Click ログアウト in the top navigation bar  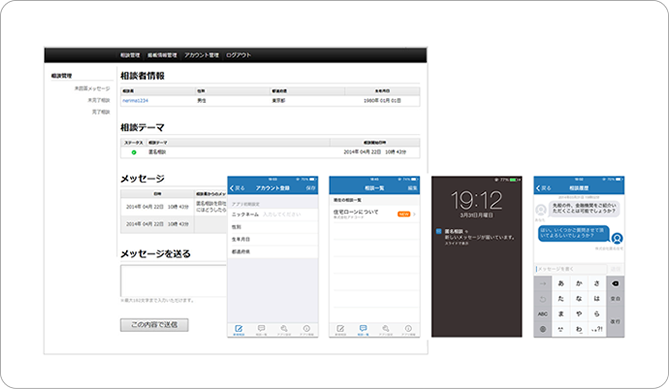pyautogui.click(x=239, y=55)
